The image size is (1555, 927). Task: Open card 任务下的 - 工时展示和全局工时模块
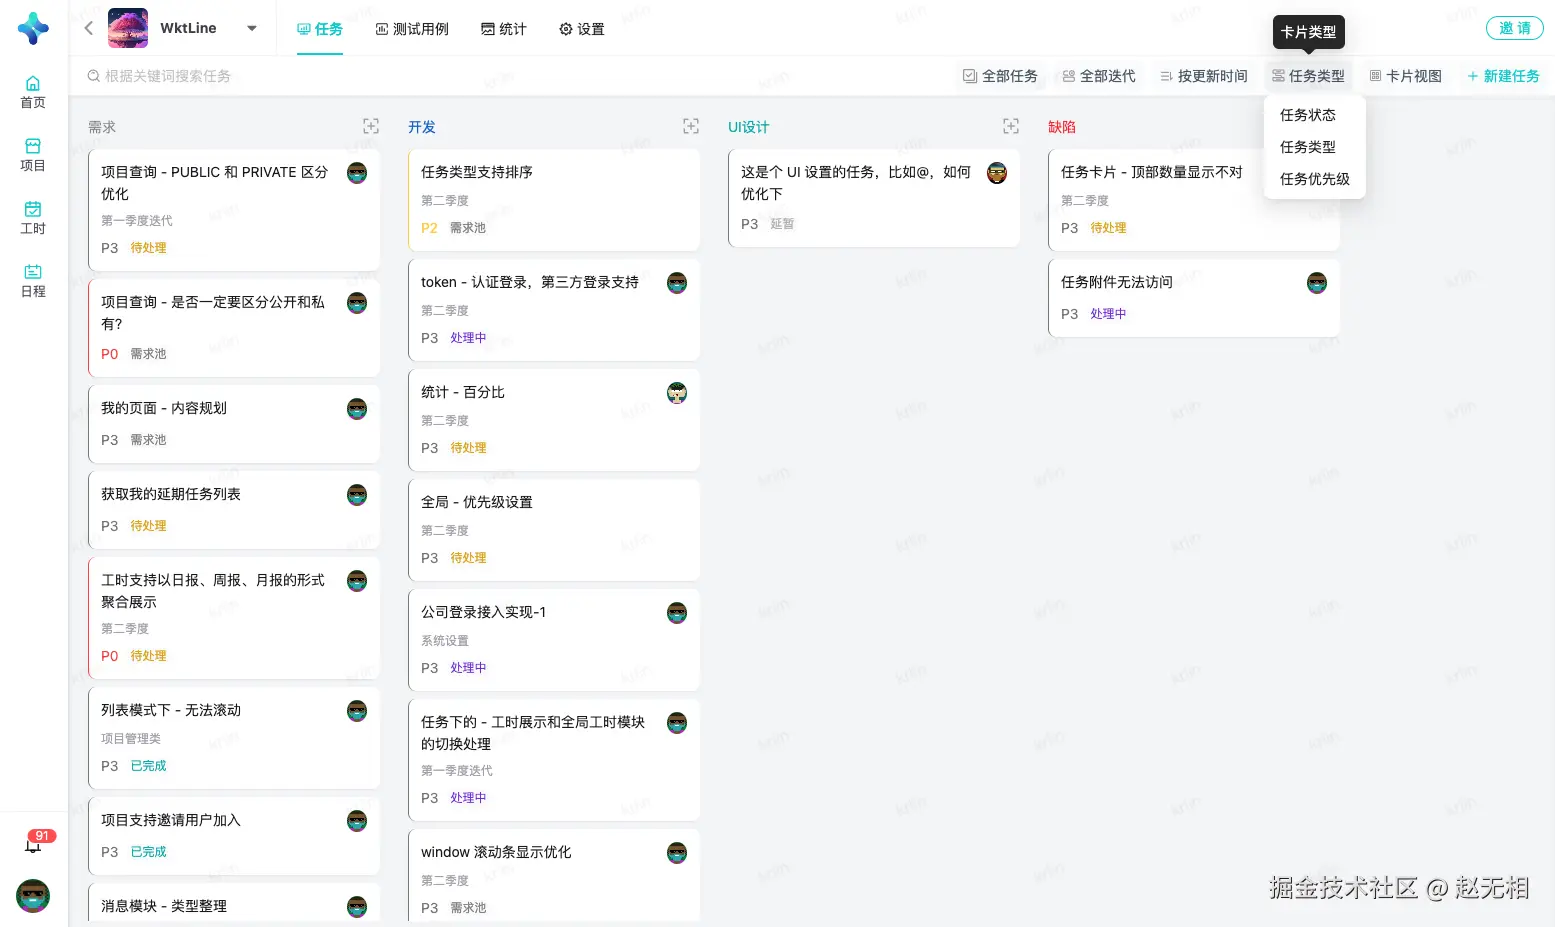click(554, 760)
